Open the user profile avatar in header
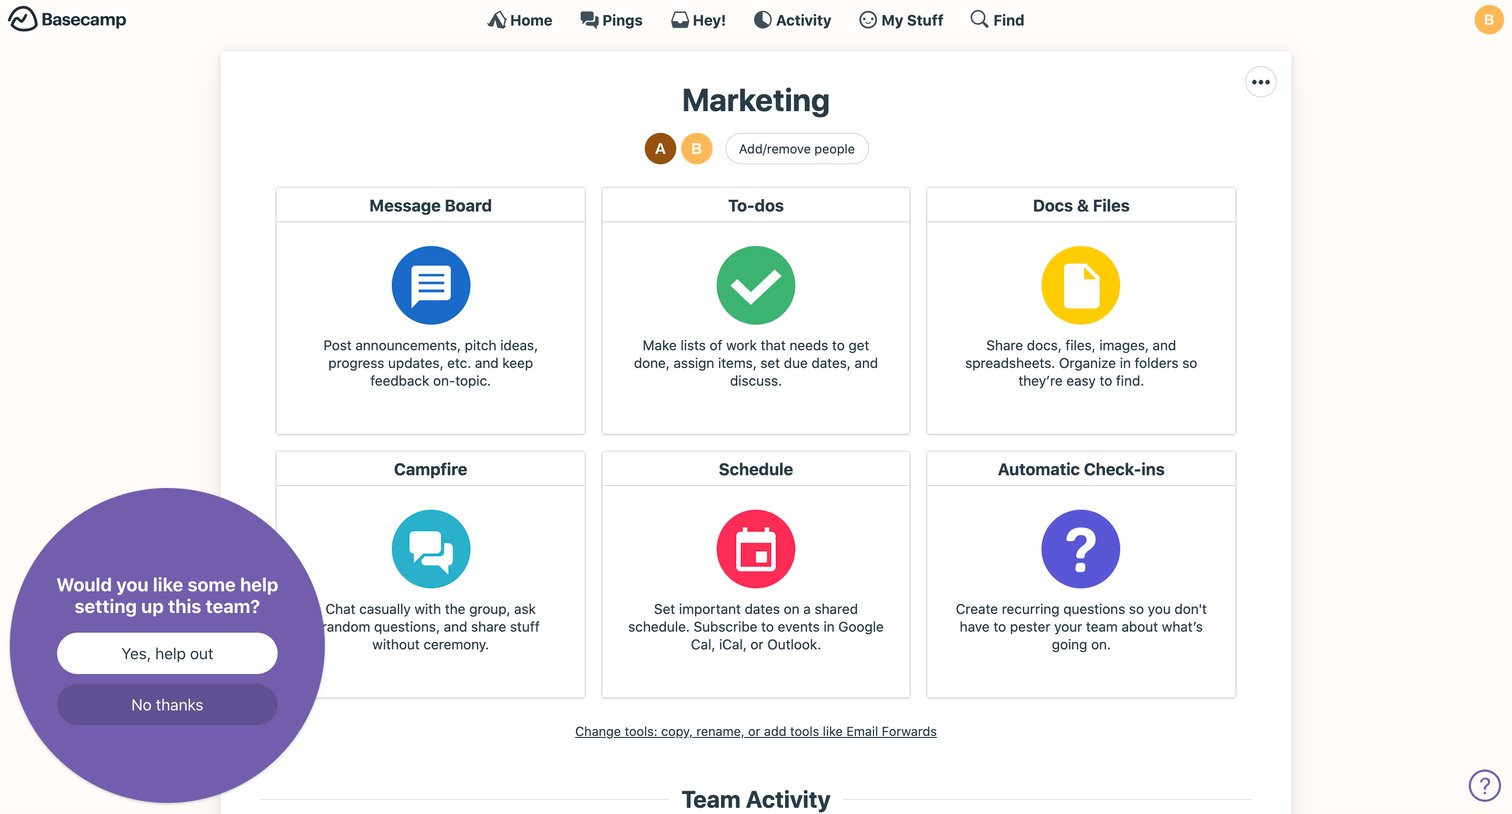Viewport: 1512px width, 814px height. tap(1489, 19)
